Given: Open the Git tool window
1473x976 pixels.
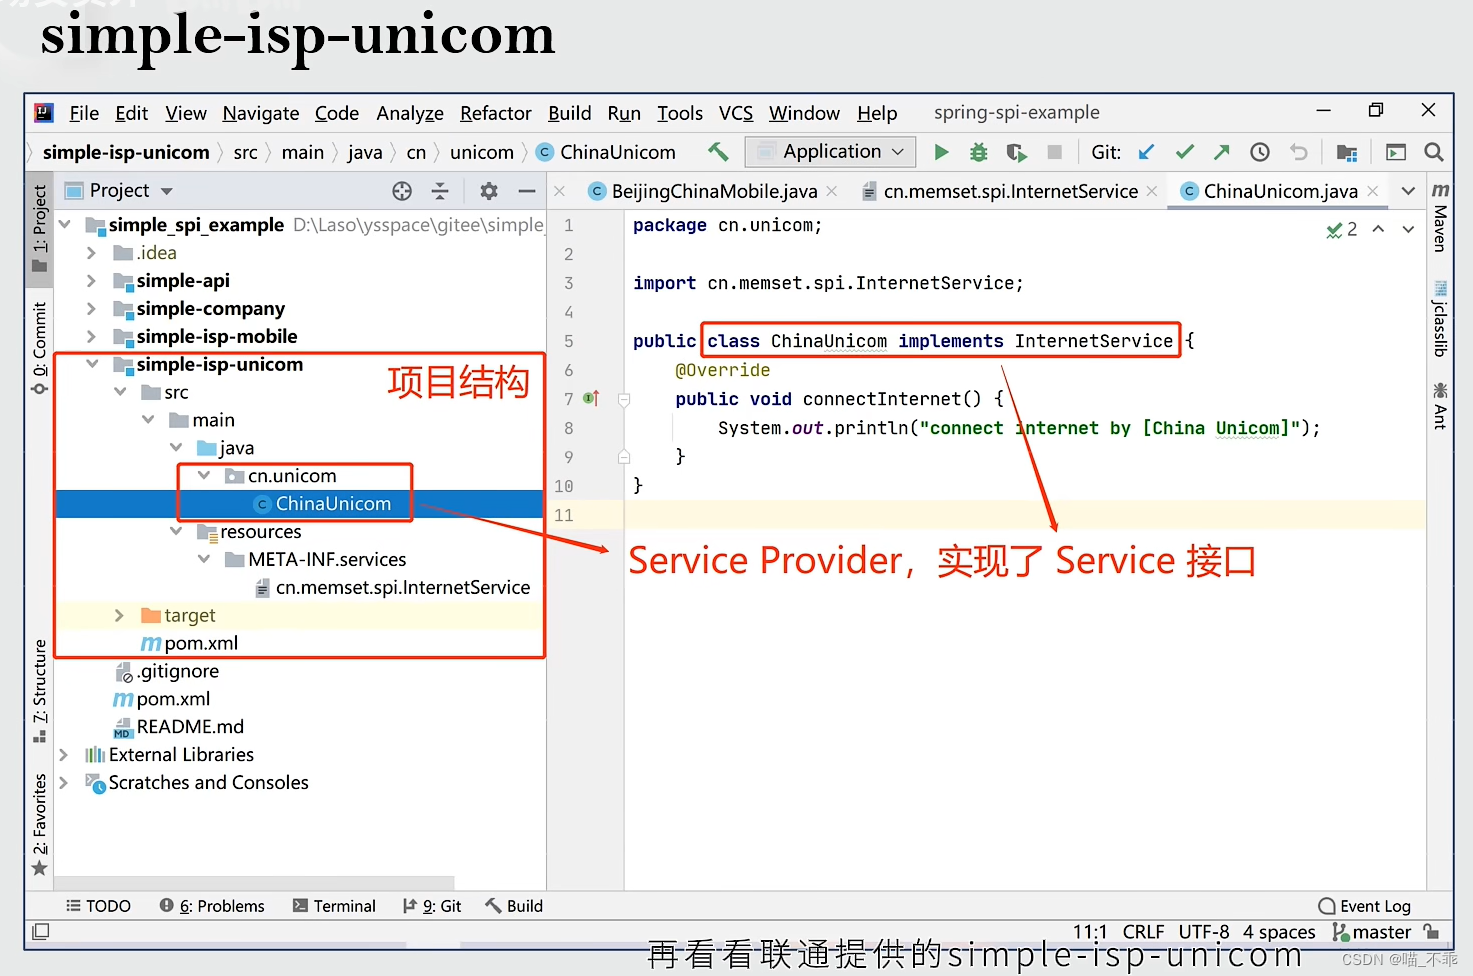Looking at the screenshot, I should (432, 906).
